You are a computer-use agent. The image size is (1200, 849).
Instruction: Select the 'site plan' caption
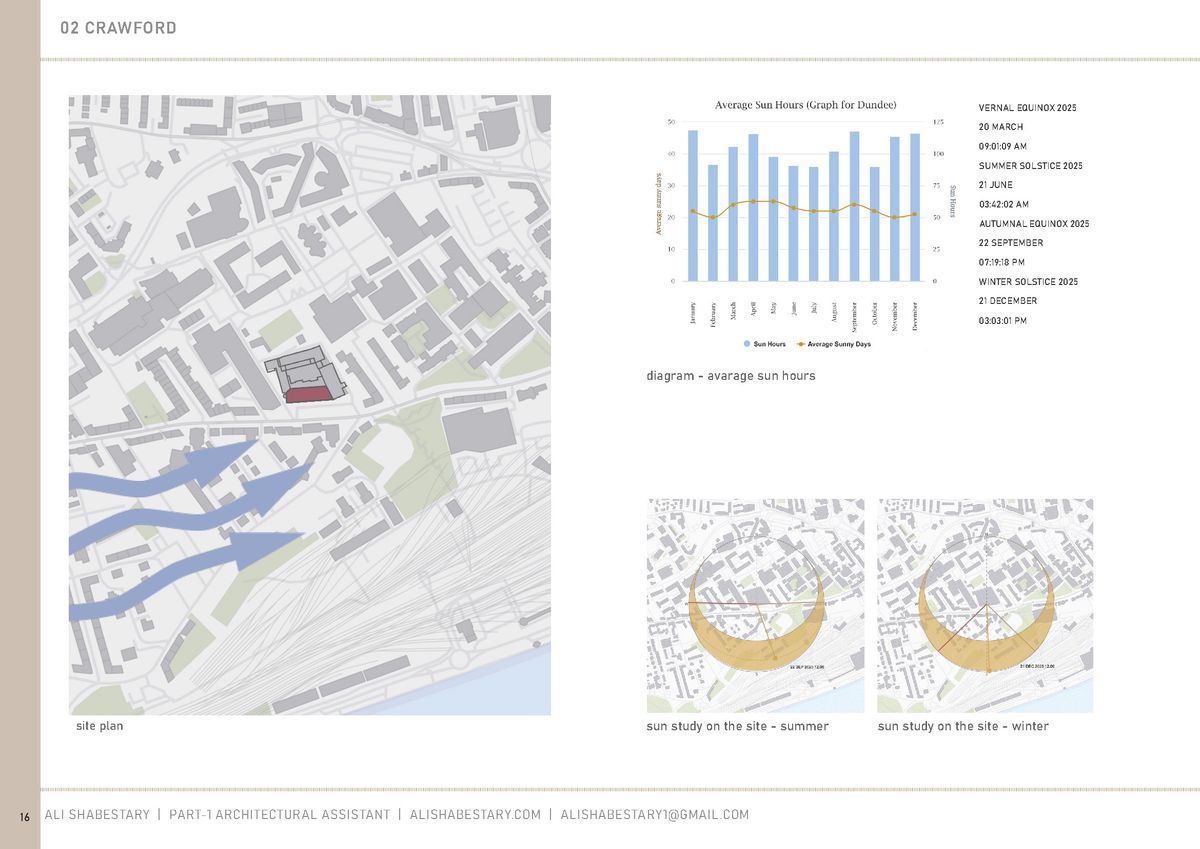(x=100, y=726)
